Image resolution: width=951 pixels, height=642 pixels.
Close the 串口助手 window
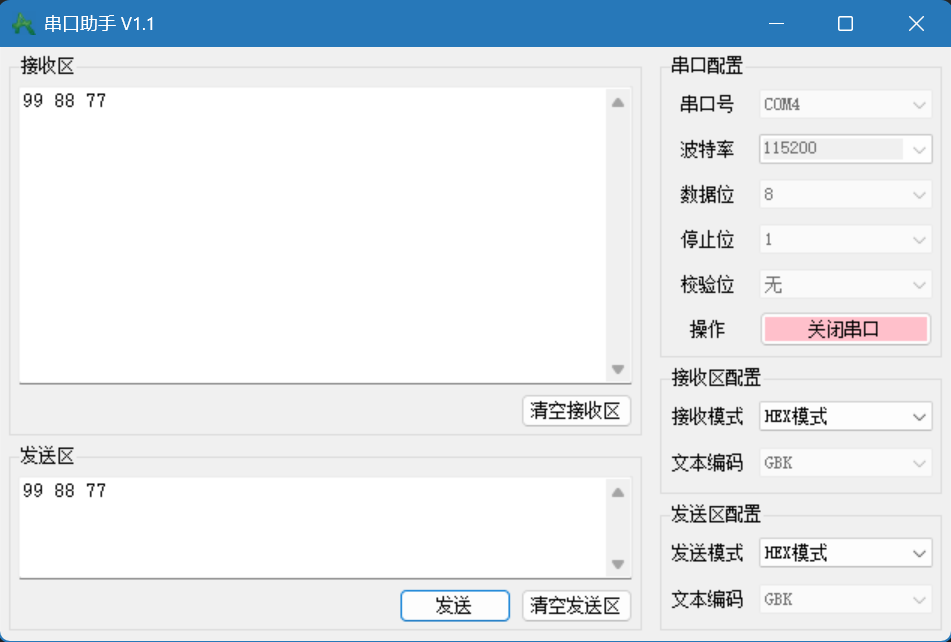916,24
